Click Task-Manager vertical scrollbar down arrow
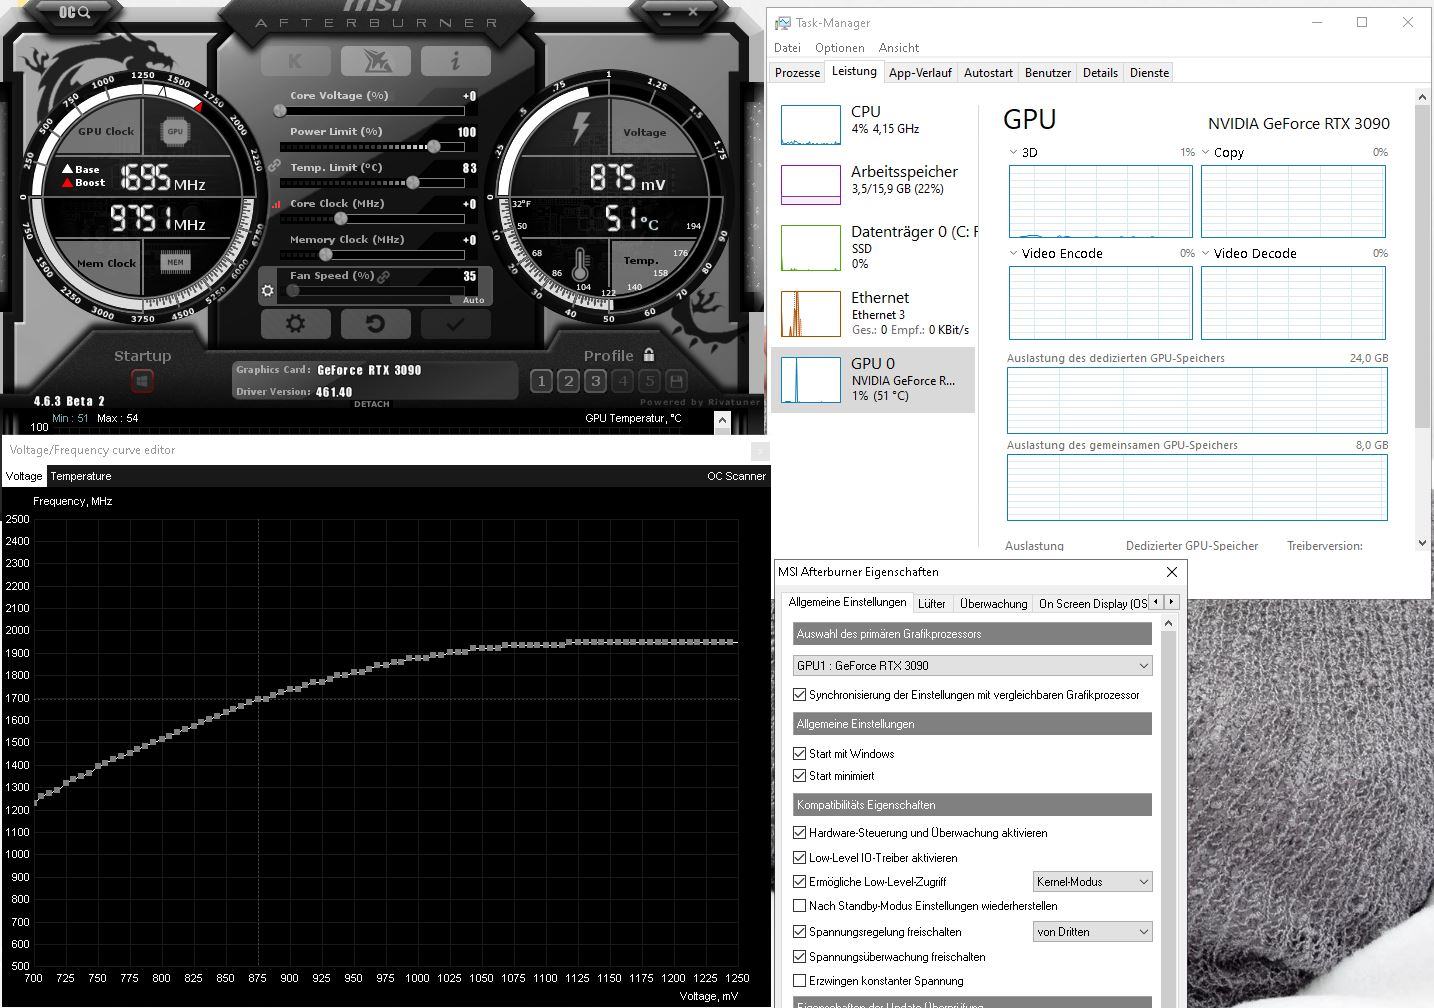 click(x=1423, y=543)
